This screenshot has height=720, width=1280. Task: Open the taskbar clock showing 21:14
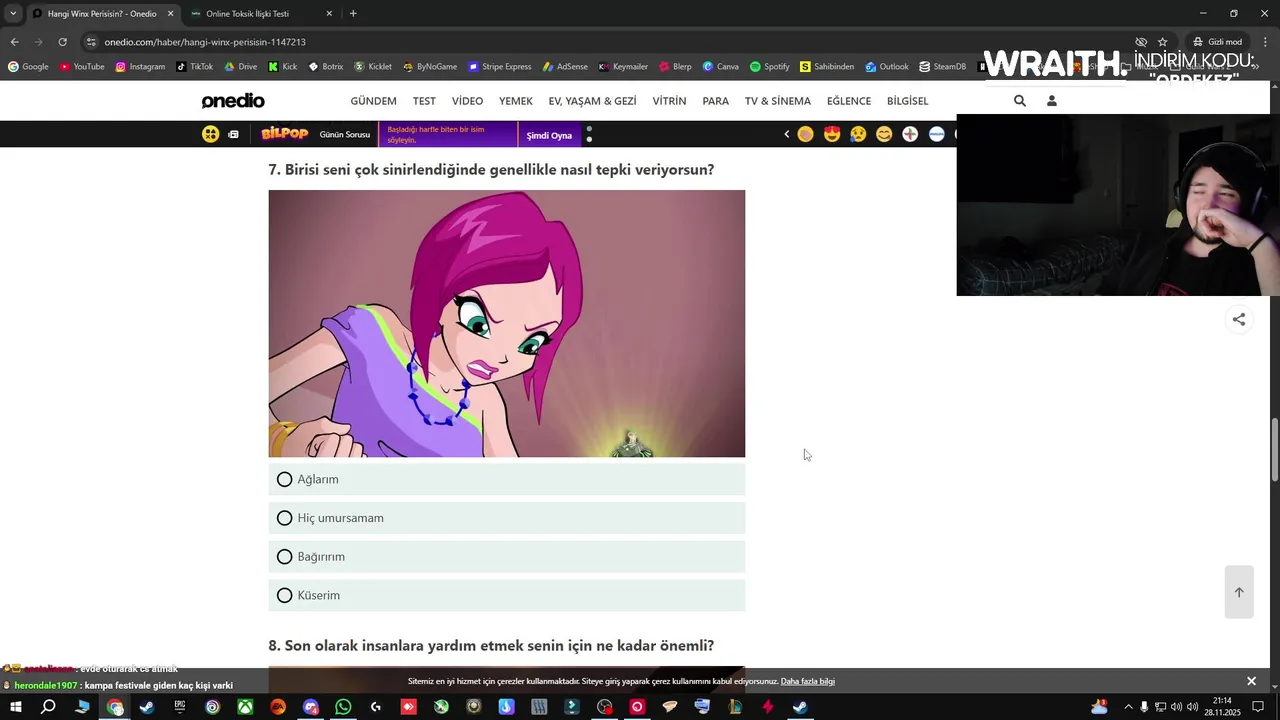click(x=1222, y=707)
